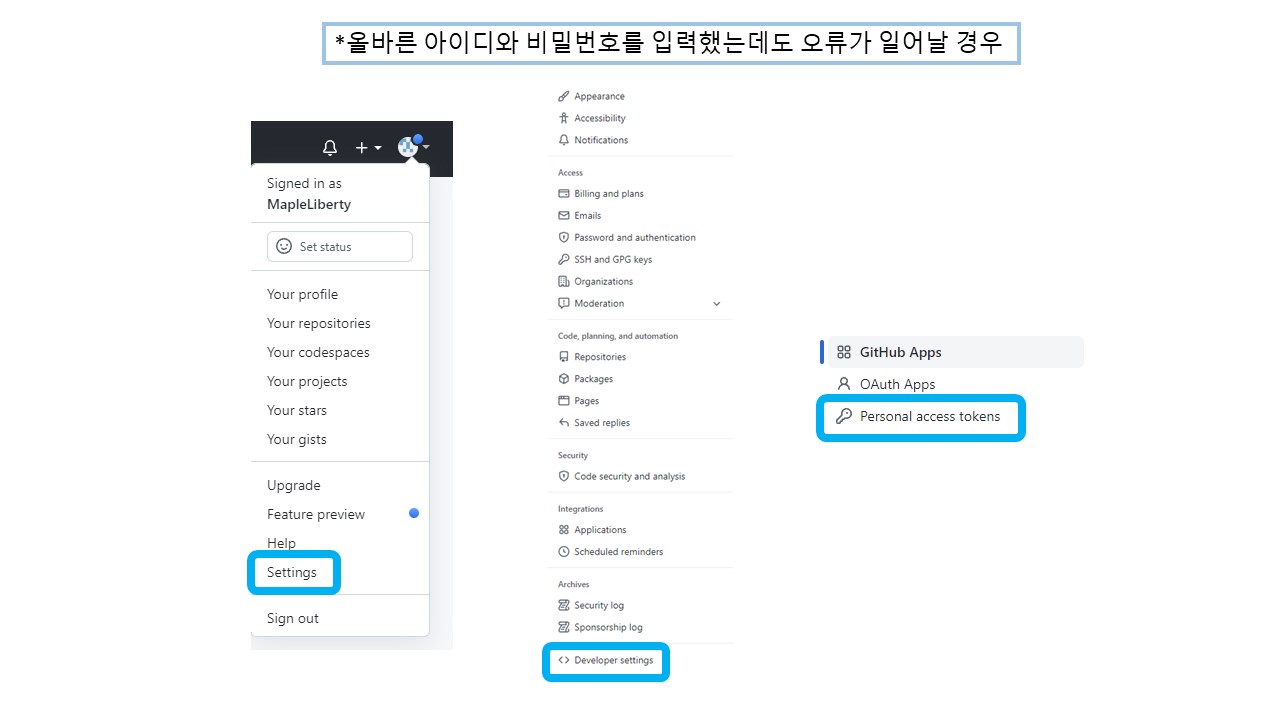
Task: Open Accessibility settings
Action: click(x=600, y=118)
